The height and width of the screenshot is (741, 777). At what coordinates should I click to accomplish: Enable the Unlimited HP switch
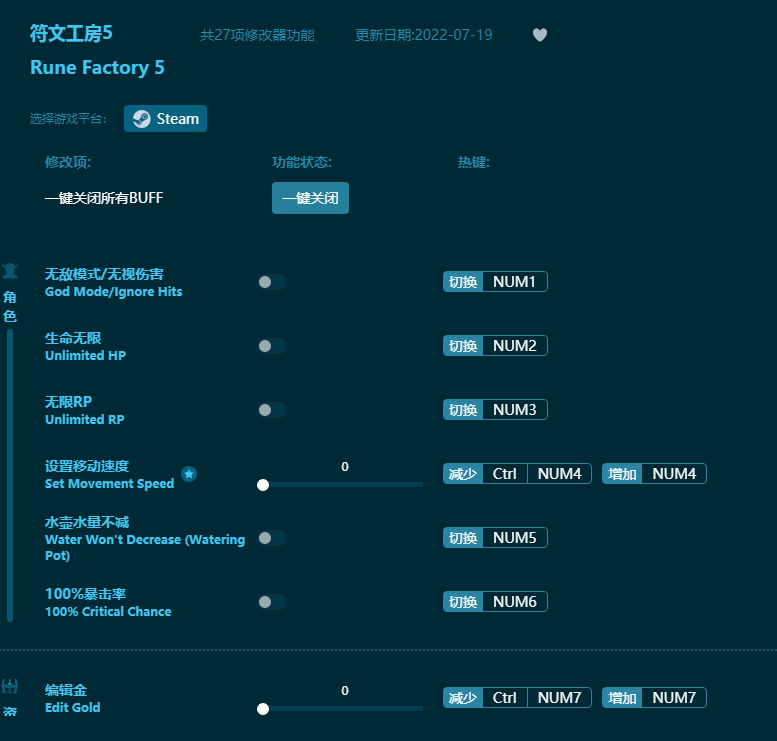click(x=272, y=346)
